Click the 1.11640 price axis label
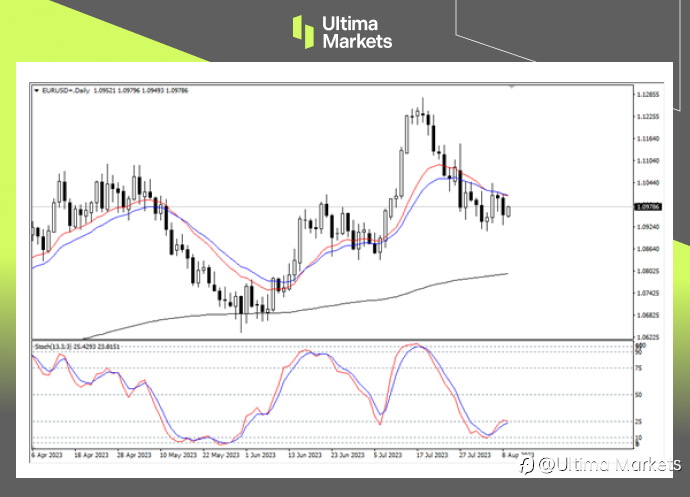Screen dimensions: 690x497 pos(648,139)
